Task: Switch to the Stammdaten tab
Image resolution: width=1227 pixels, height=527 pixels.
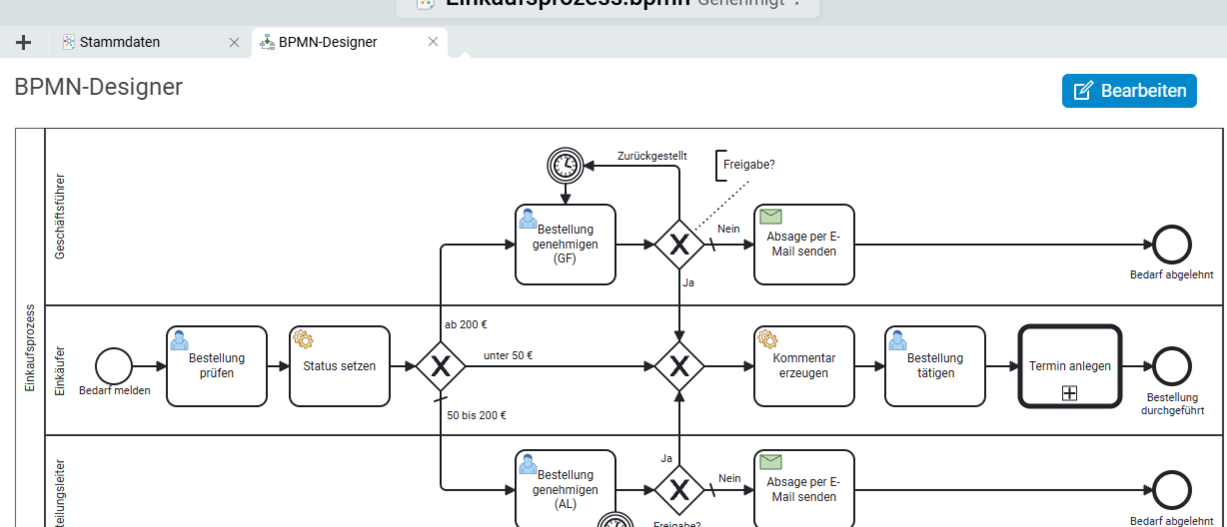Action: (x=119, y=42)
